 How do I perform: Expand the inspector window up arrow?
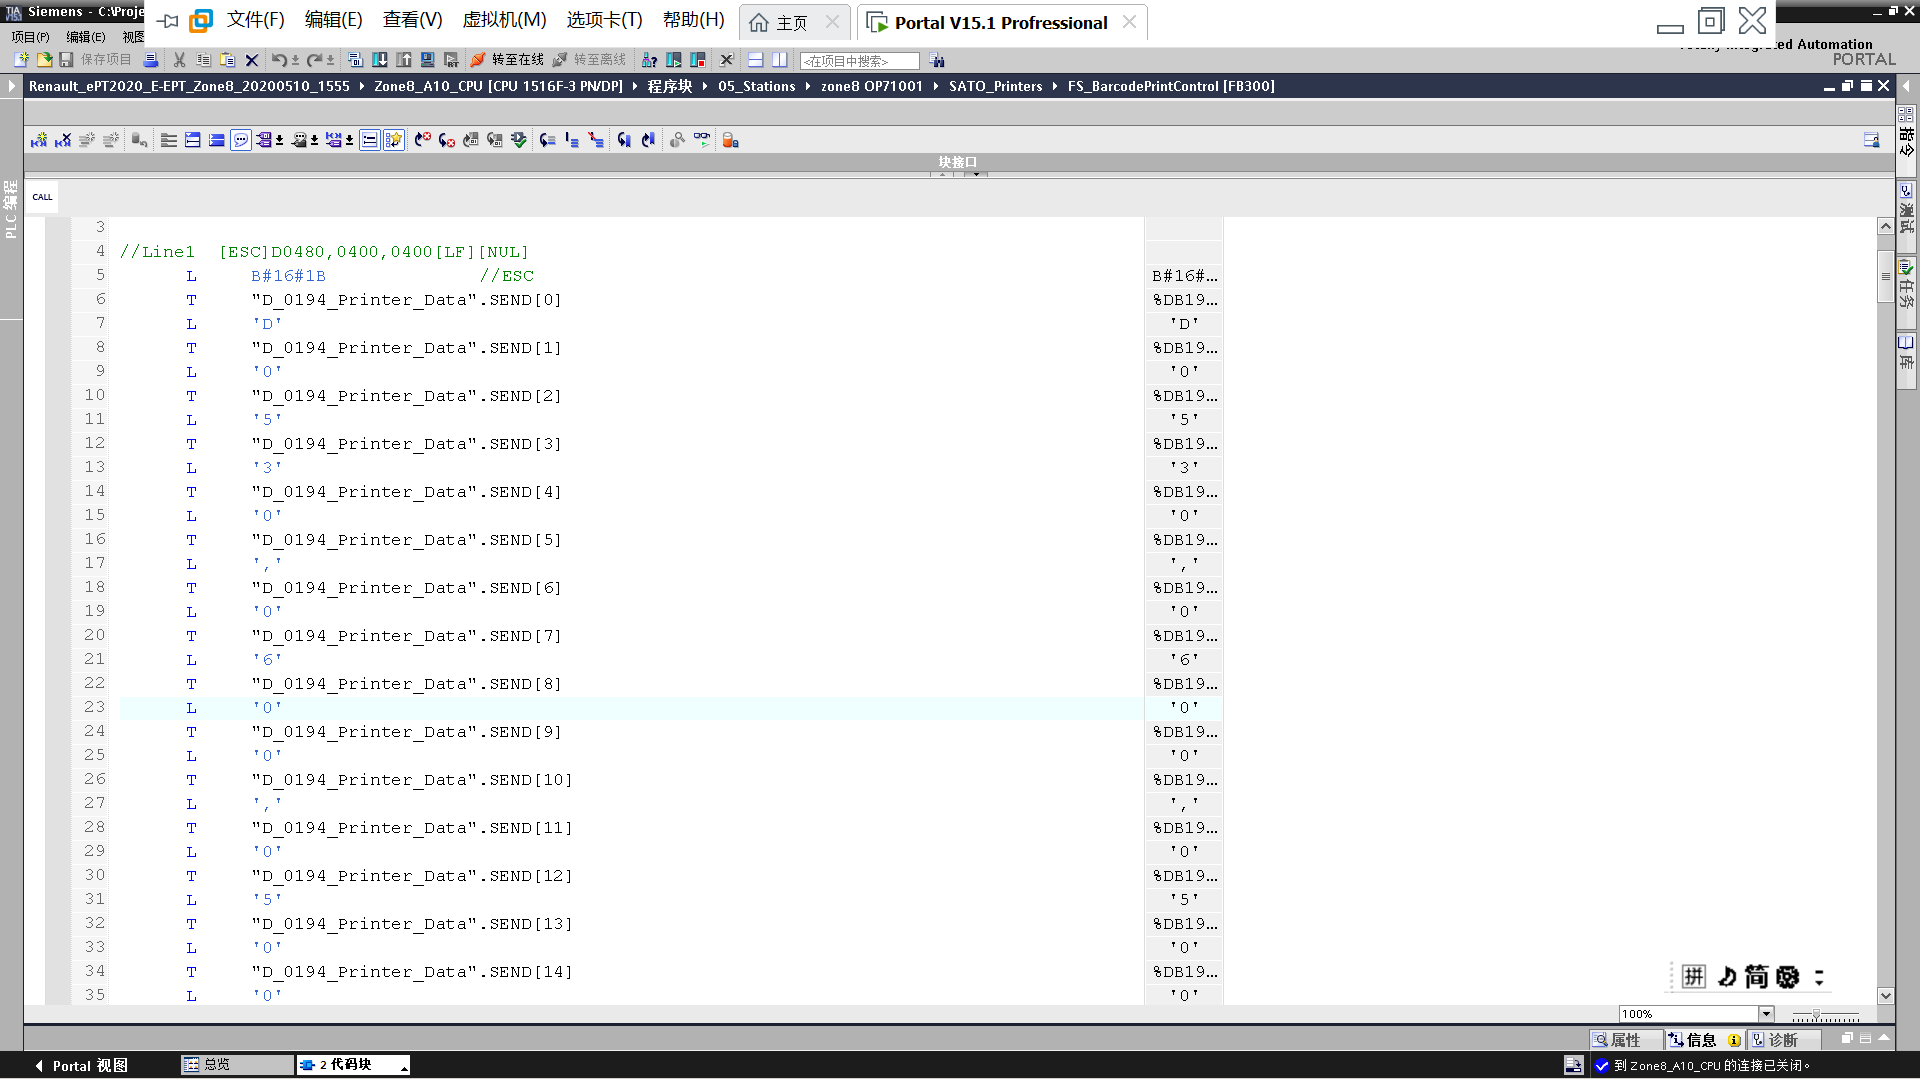tap(1884, 1039)
